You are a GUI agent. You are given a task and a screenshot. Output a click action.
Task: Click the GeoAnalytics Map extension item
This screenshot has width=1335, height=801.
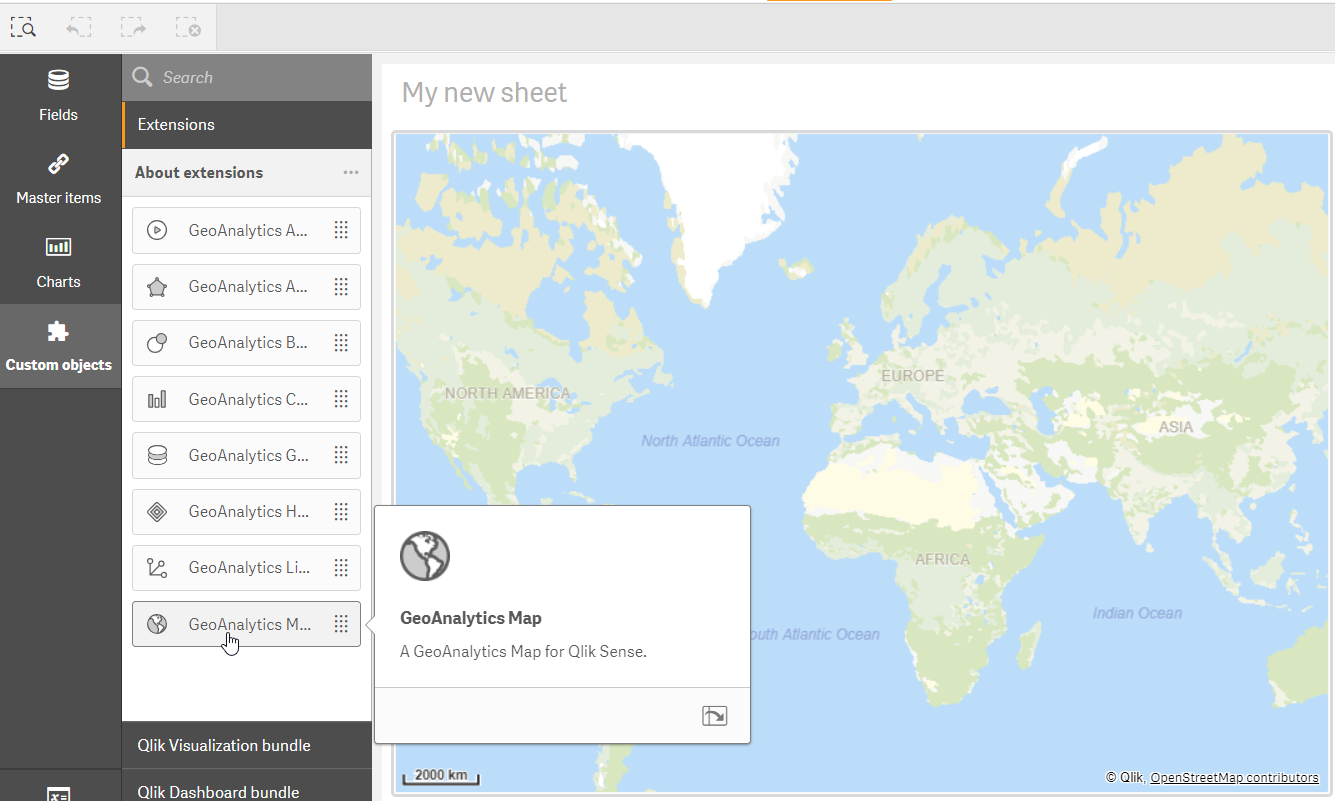249,624
